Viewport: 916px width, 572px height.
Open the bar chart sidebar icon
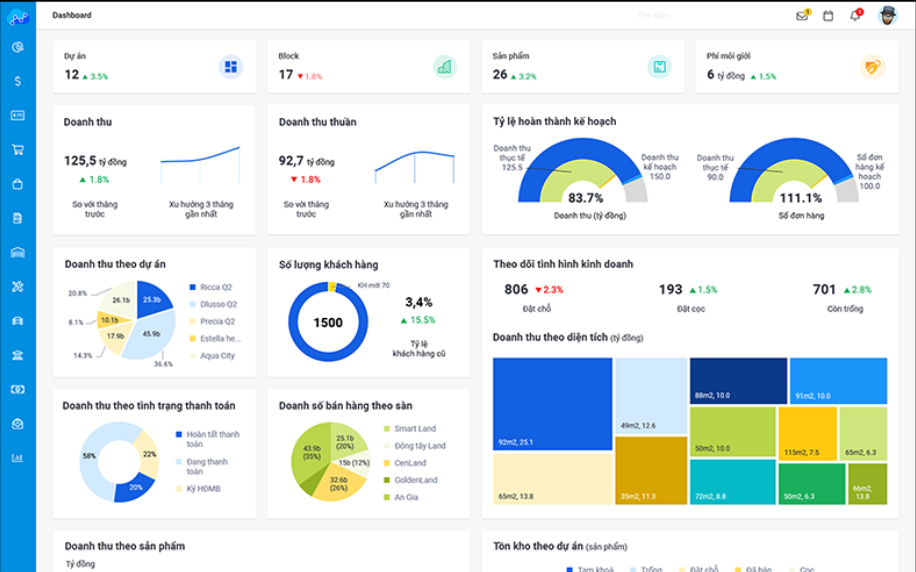pos(18,458)
